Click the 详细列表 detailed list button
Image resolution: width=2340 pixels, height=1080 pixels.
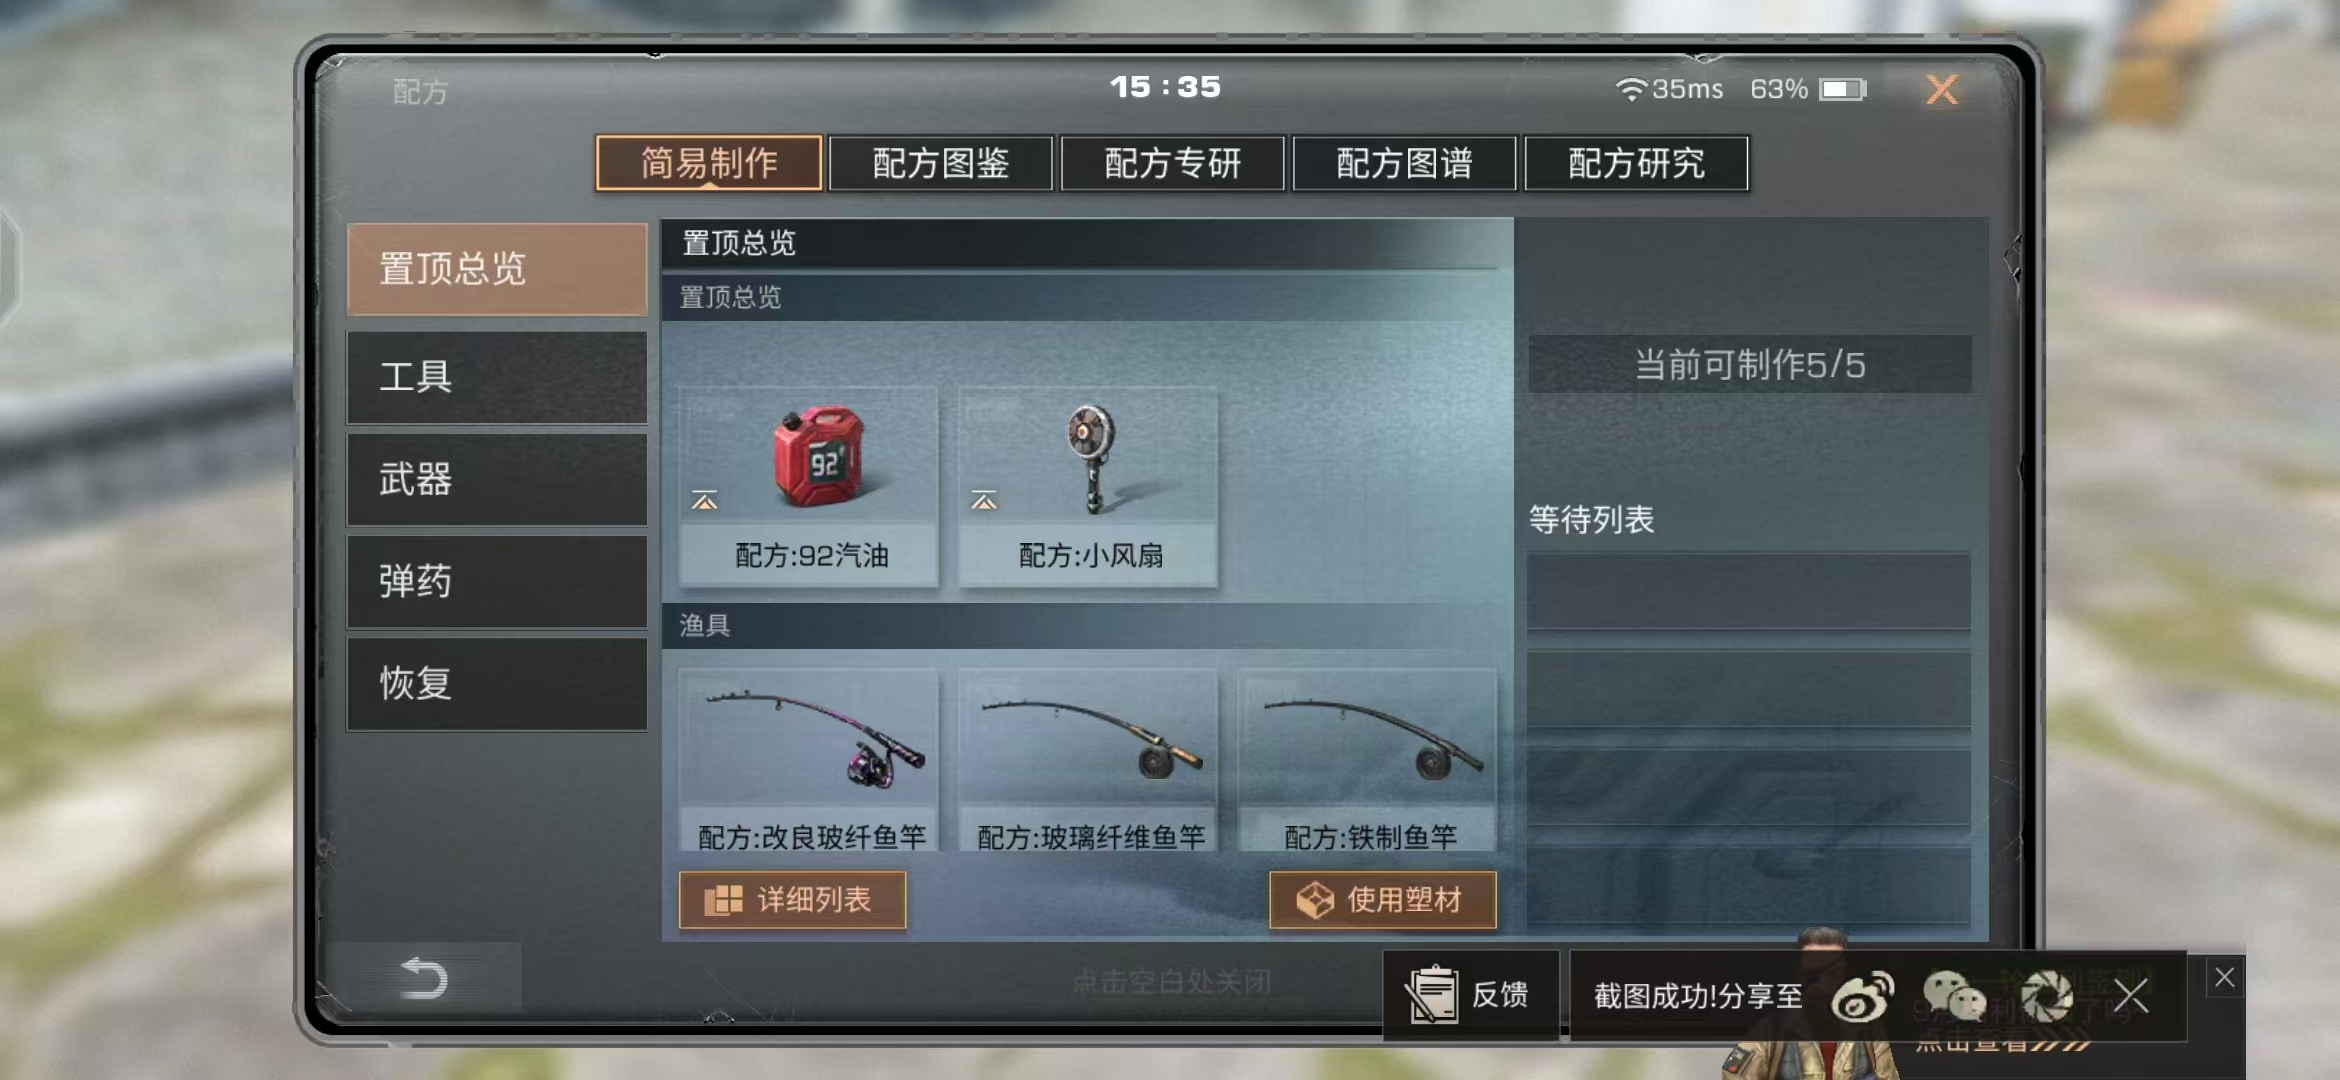[x=792, y=900]
